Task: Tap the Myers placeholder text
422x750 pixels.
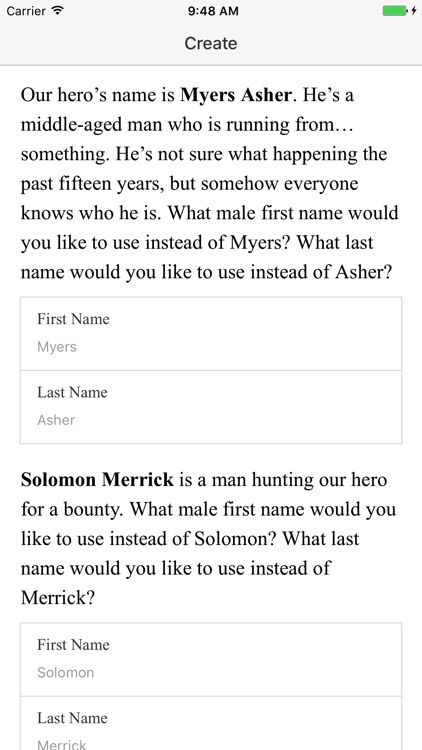Action: click(x=57, y=347)
